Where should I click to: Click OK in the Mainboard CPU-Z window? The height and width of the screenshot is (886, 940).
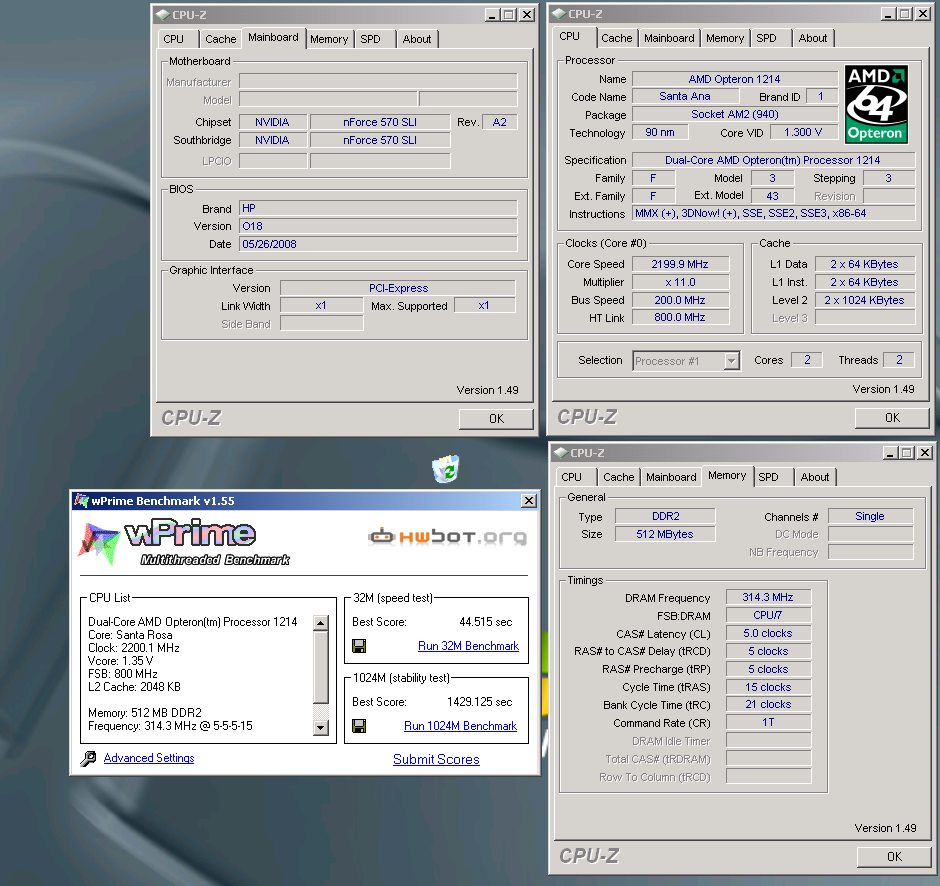point(496,418)
